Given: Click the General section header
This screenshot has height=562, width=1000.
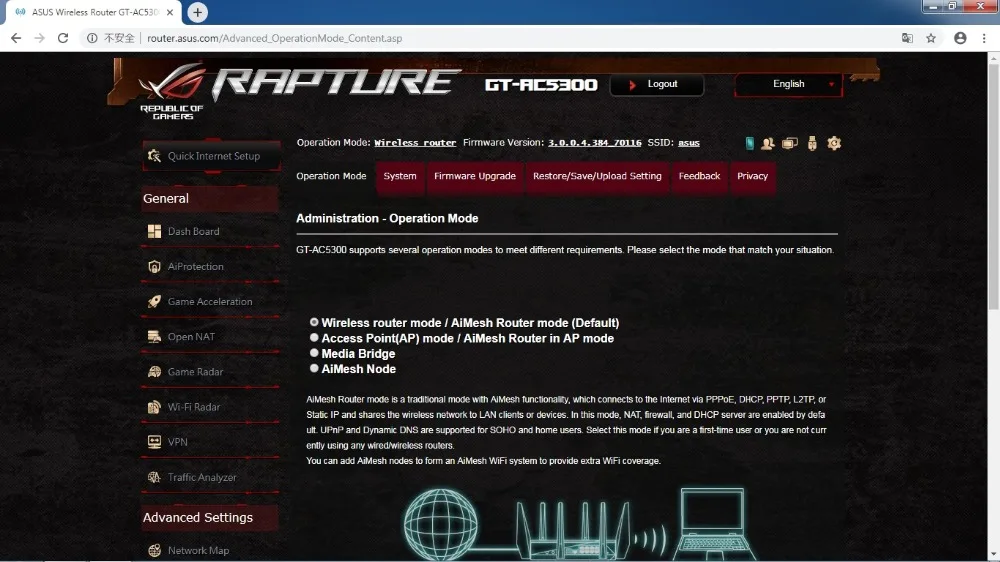Looking at the screenshot, I should (210, 198).
